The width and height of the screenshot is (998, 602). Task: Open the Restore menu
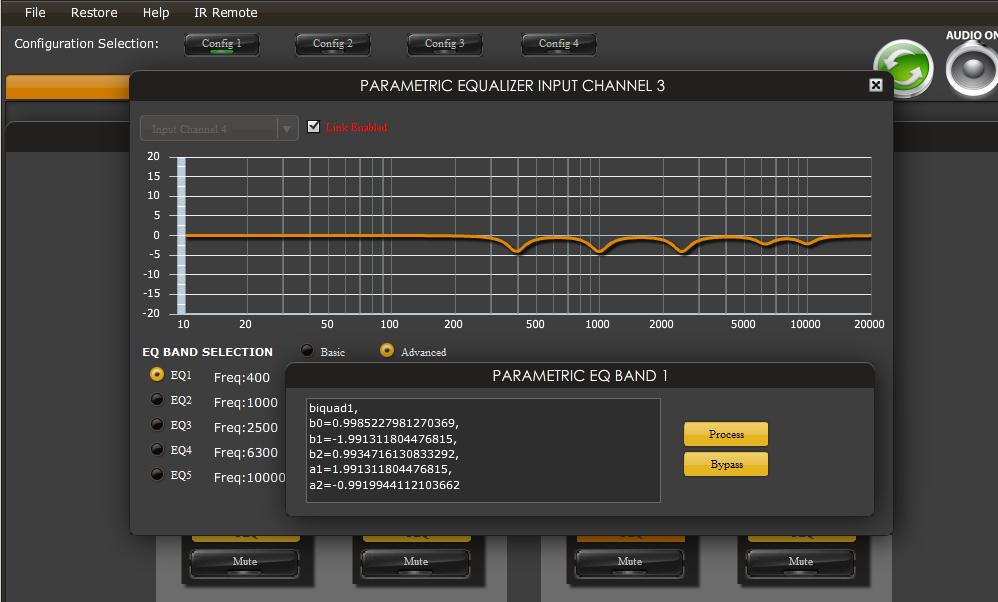pyautogui.click(x=94, y=13)
